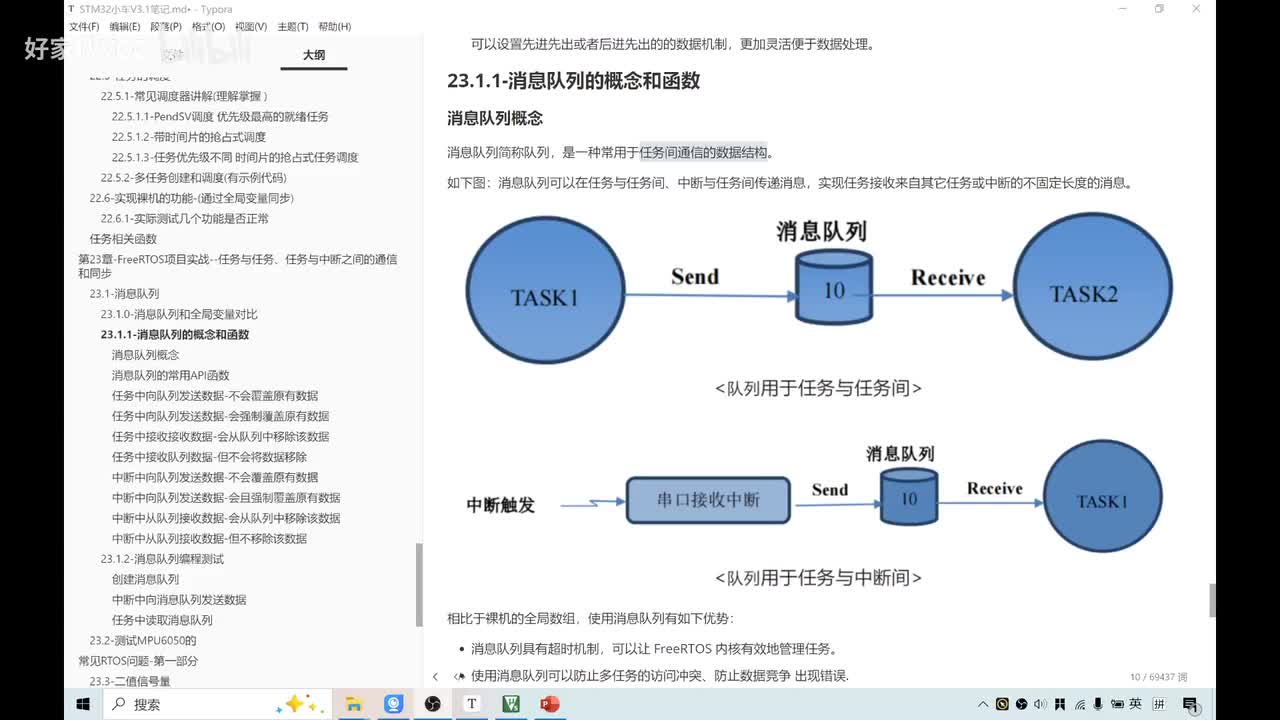1280x720 pixels.
Task: Go to outline entry 常见RTOS问题-第一部分
Action: [138, 661]
